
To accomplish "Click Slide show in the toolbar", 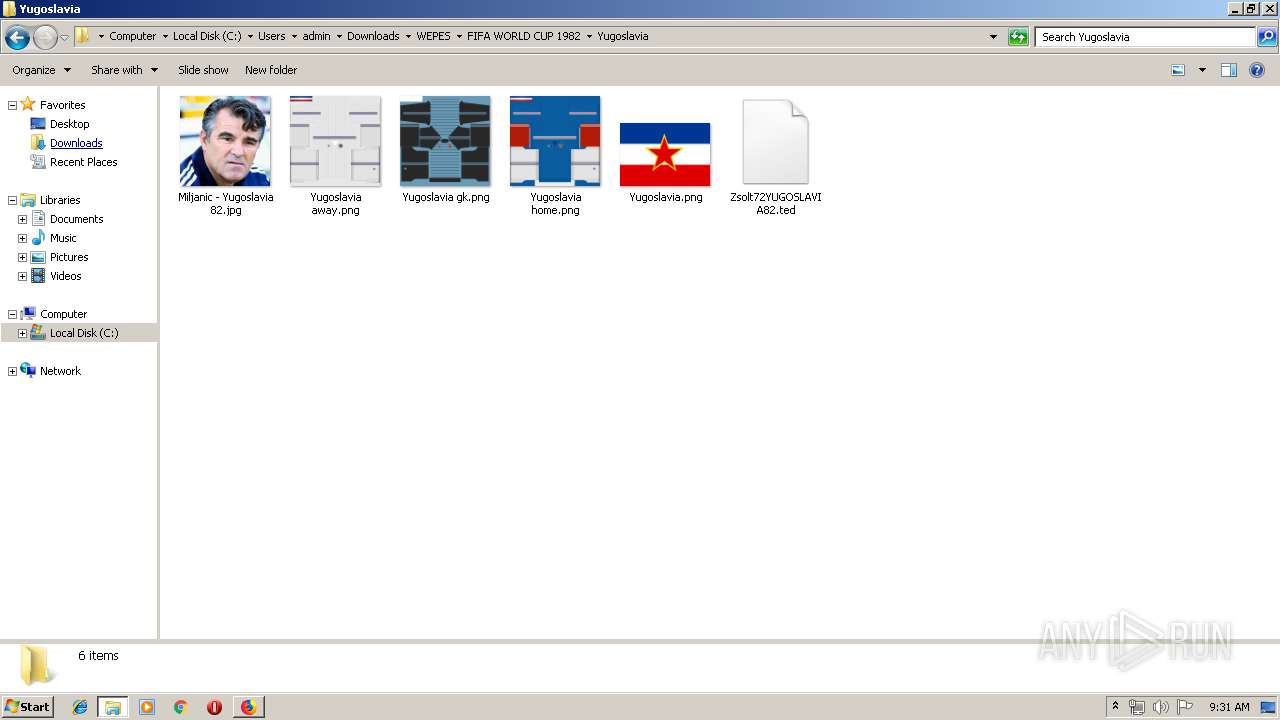I will pyautogui.click(x=203, y=70).
